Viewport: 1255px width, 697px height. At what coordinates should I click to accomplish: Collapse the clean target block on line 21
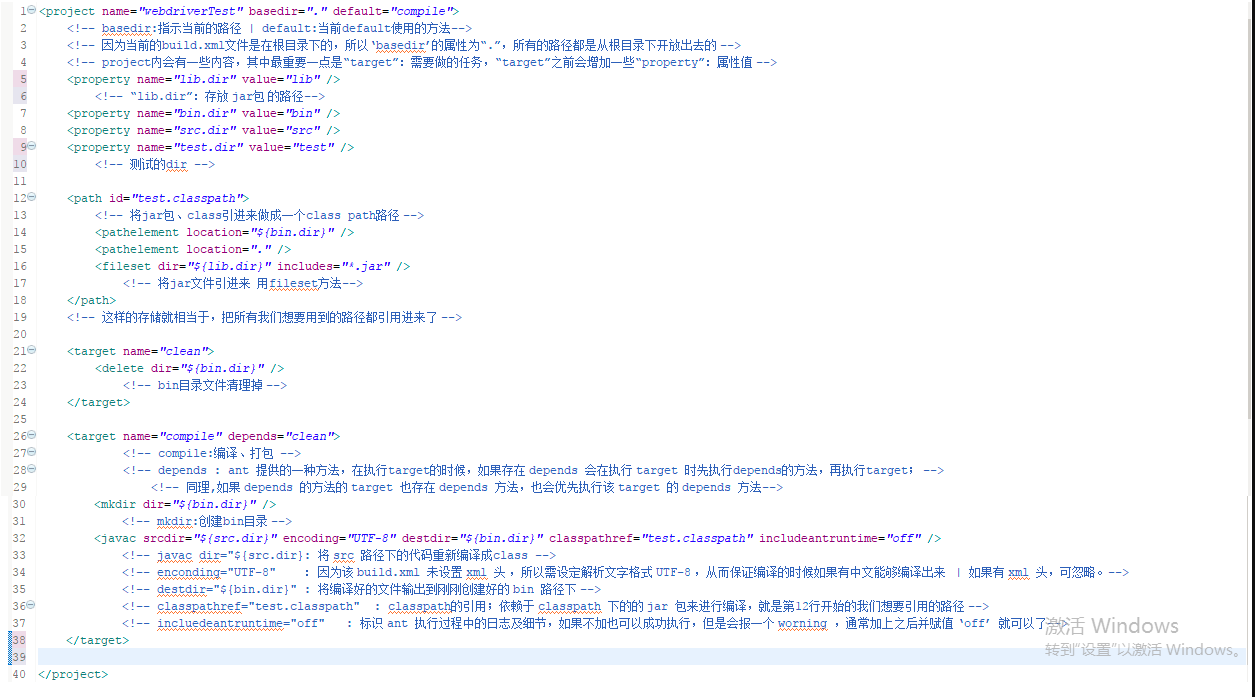tap(31, 350)
